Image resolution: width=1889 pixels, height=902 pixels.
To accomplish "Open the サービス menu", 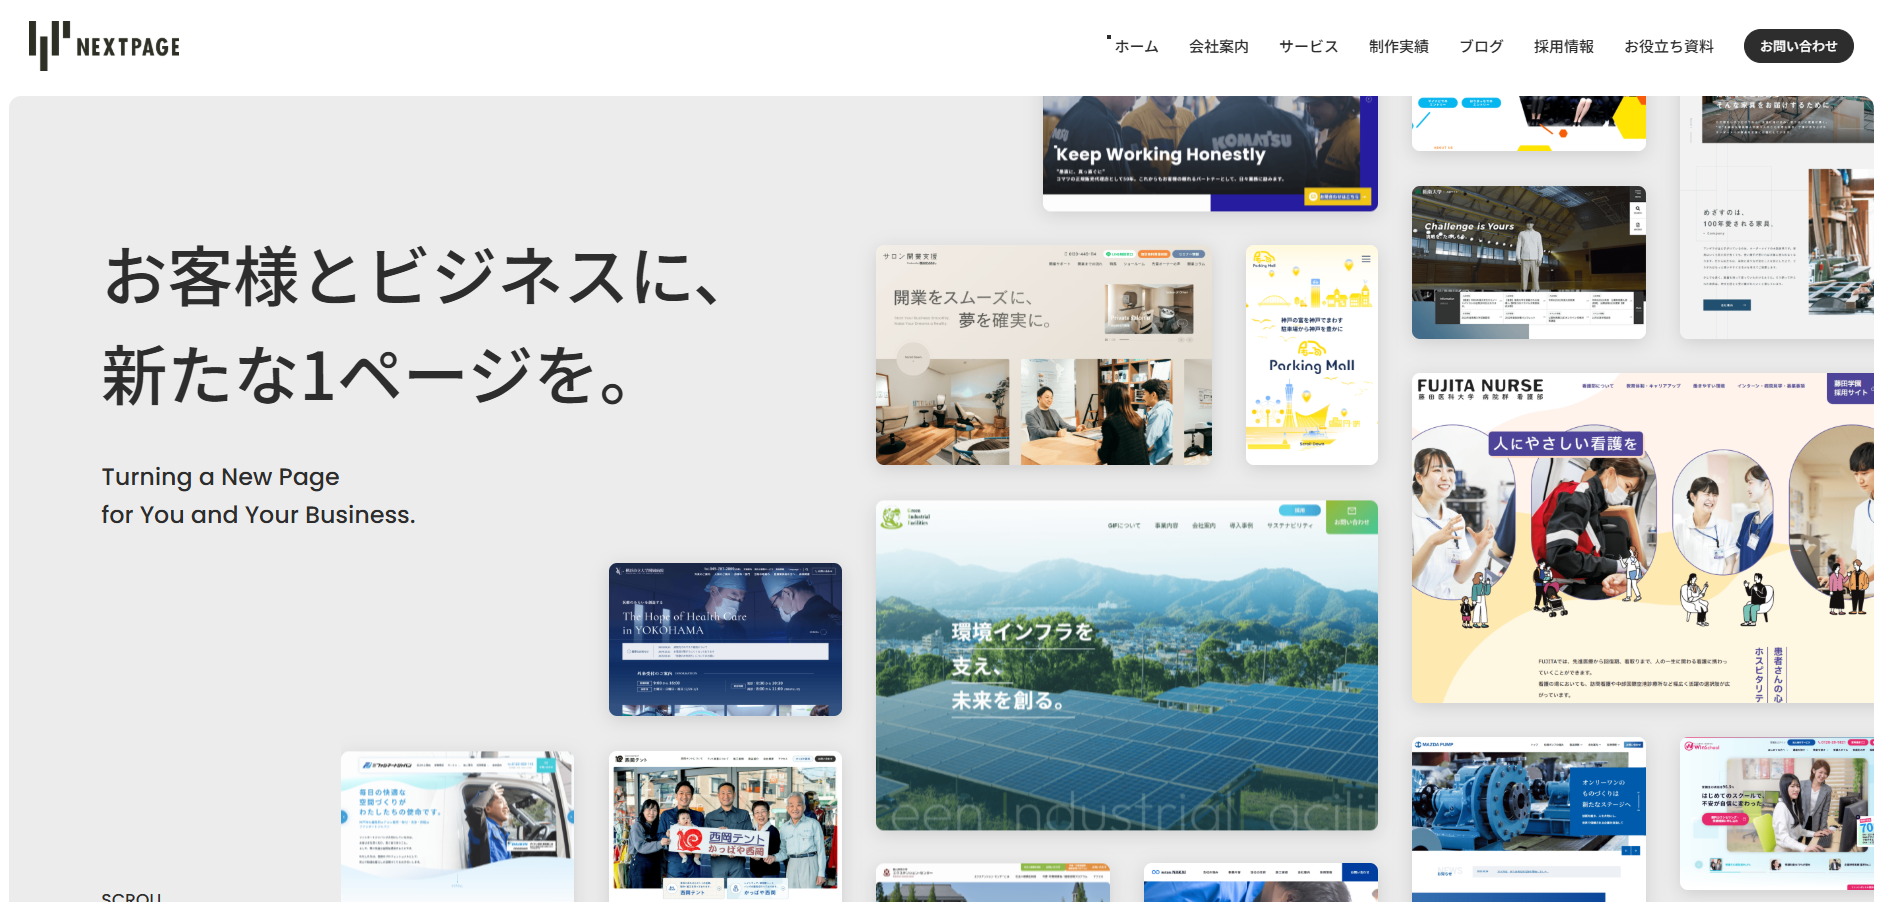I will pyautogui.click(x=1308, y=46).
